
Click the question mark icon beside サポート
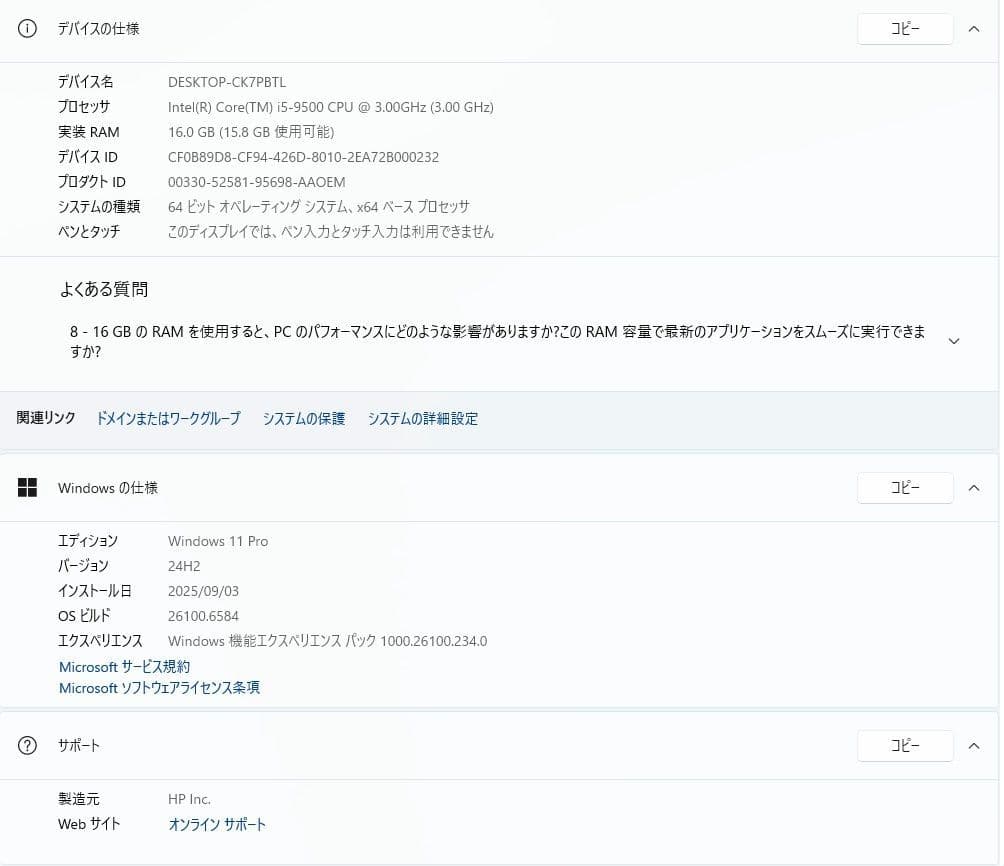pyautogui.click(x=27, y=745)
